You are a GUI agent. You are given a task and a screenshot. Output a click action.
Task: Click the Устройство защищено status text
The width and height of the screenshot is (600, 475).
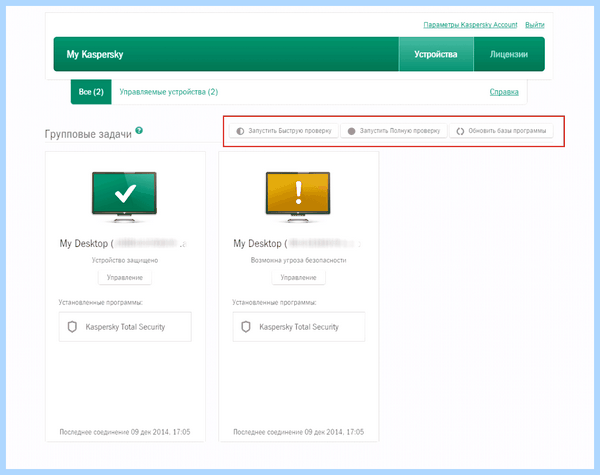[125, 260]
